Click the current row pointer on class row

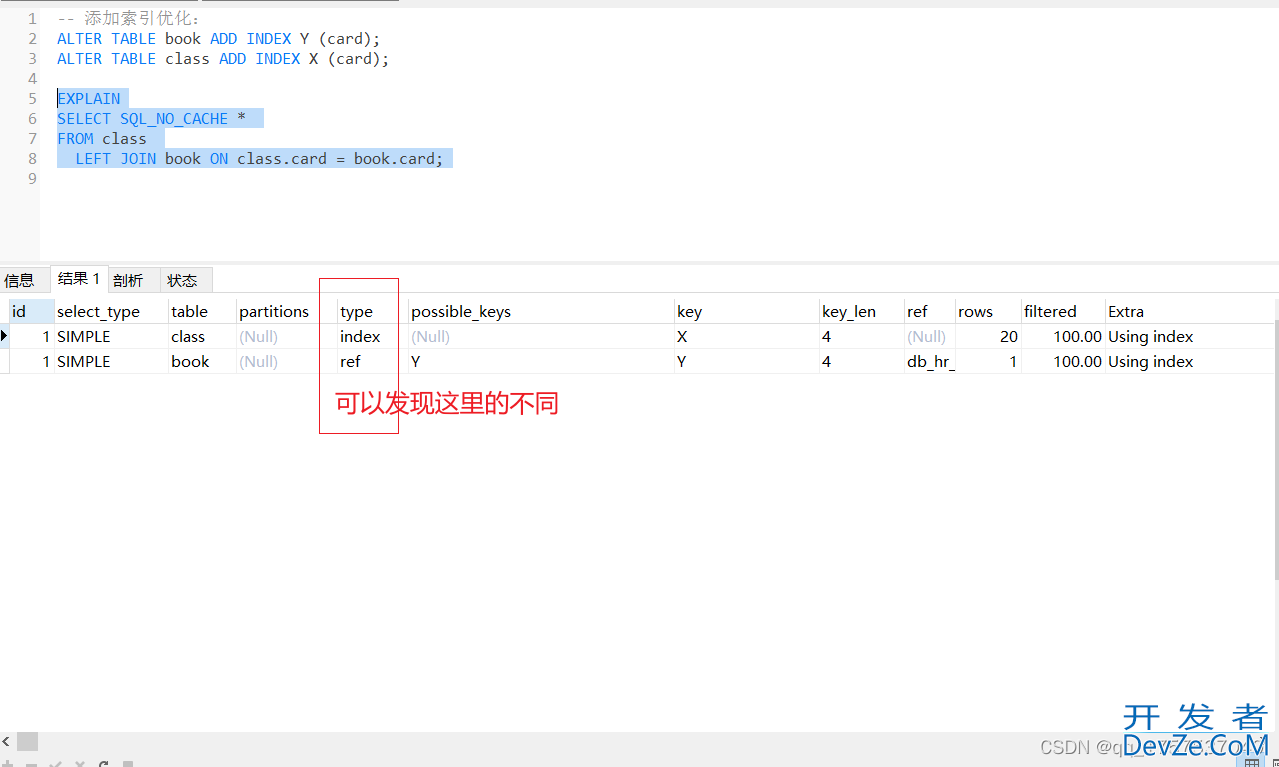5,336
